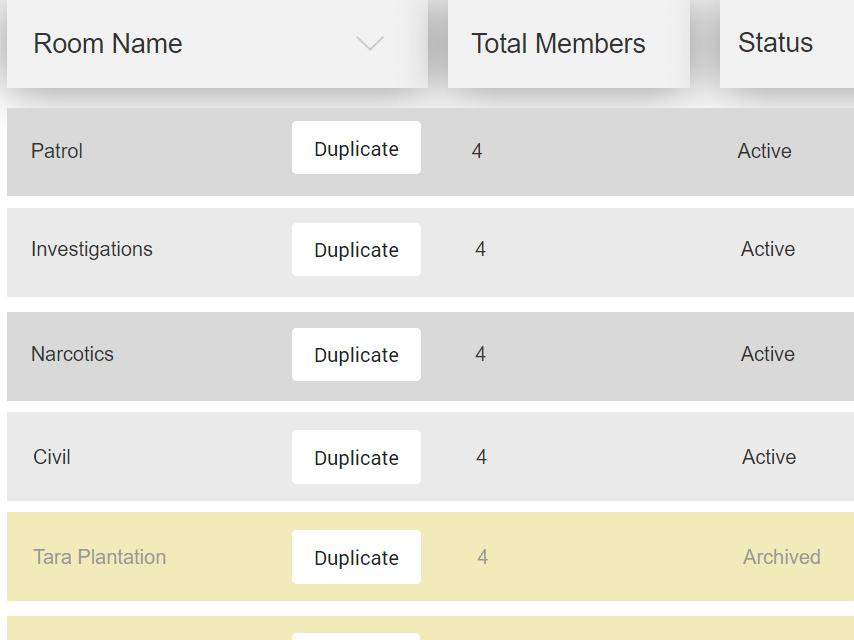Click the Room Name column header
This screenshot has height=640, width=854.
tap(108, 44)
